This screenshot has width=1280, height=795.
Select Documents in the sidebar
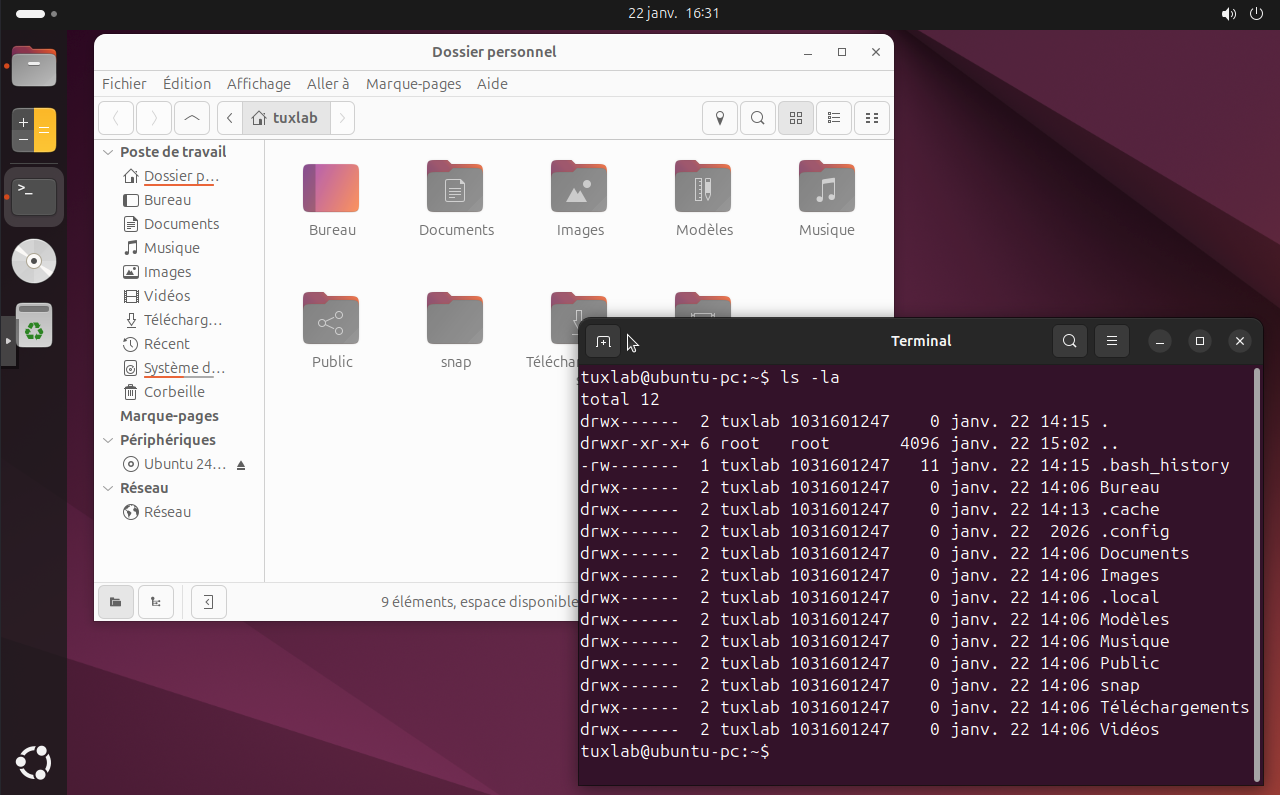point(181,224)
